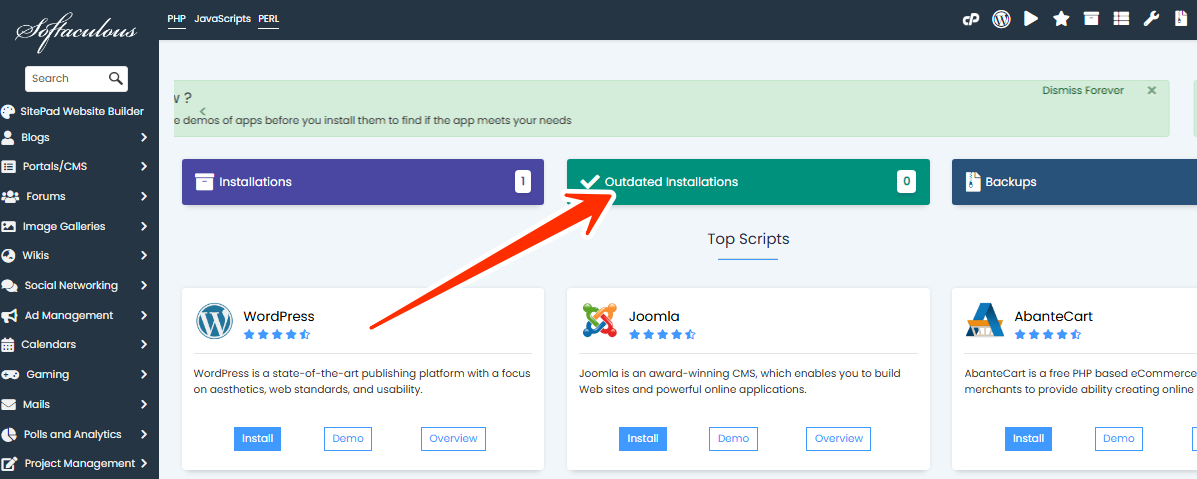Expand the Forums category chevron

coord(144,196)
